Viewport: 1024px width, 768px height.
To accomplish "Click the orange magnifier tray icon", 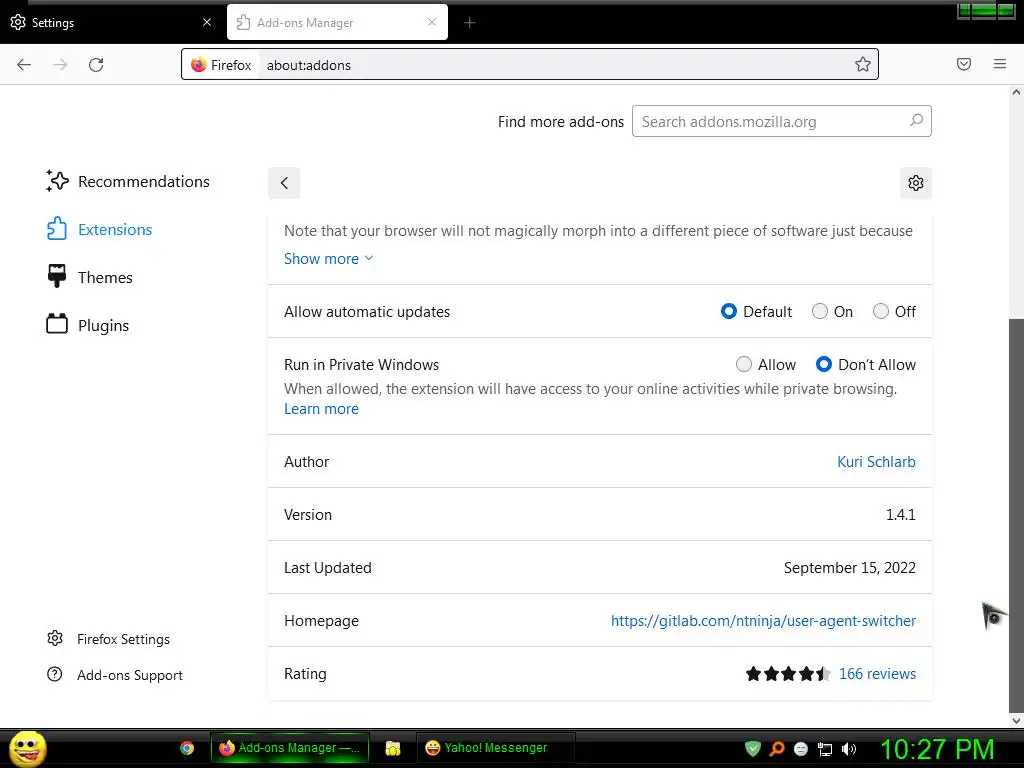I will click(x=777, y=748).
